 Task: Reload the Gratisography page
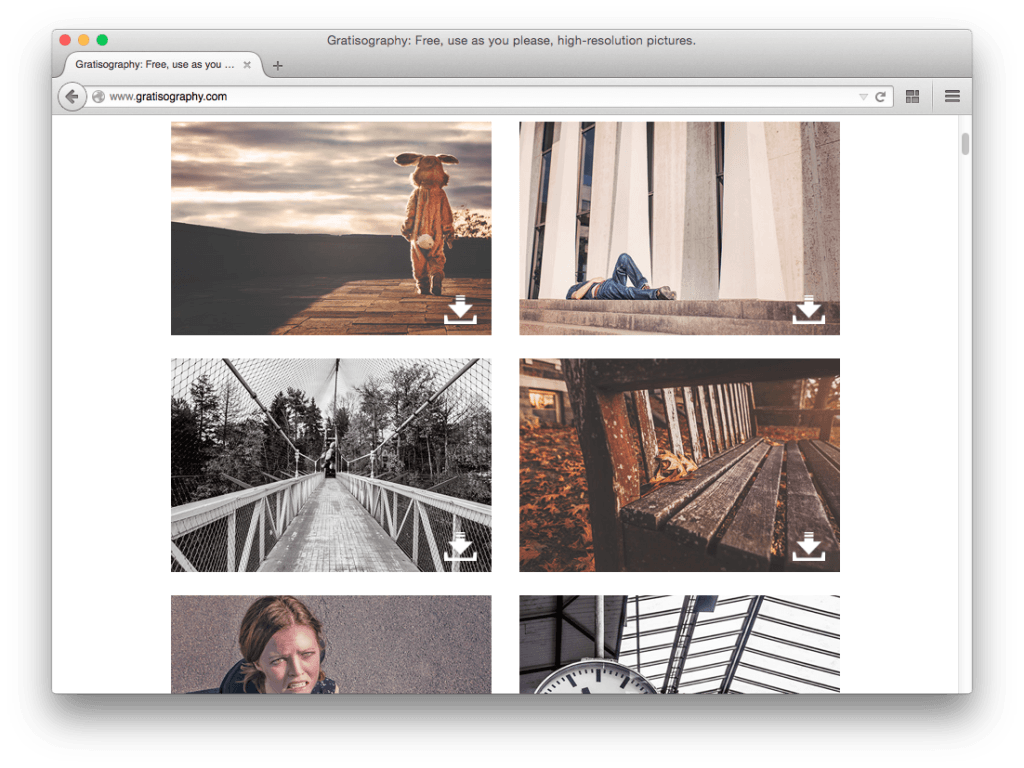click(880, 97)
